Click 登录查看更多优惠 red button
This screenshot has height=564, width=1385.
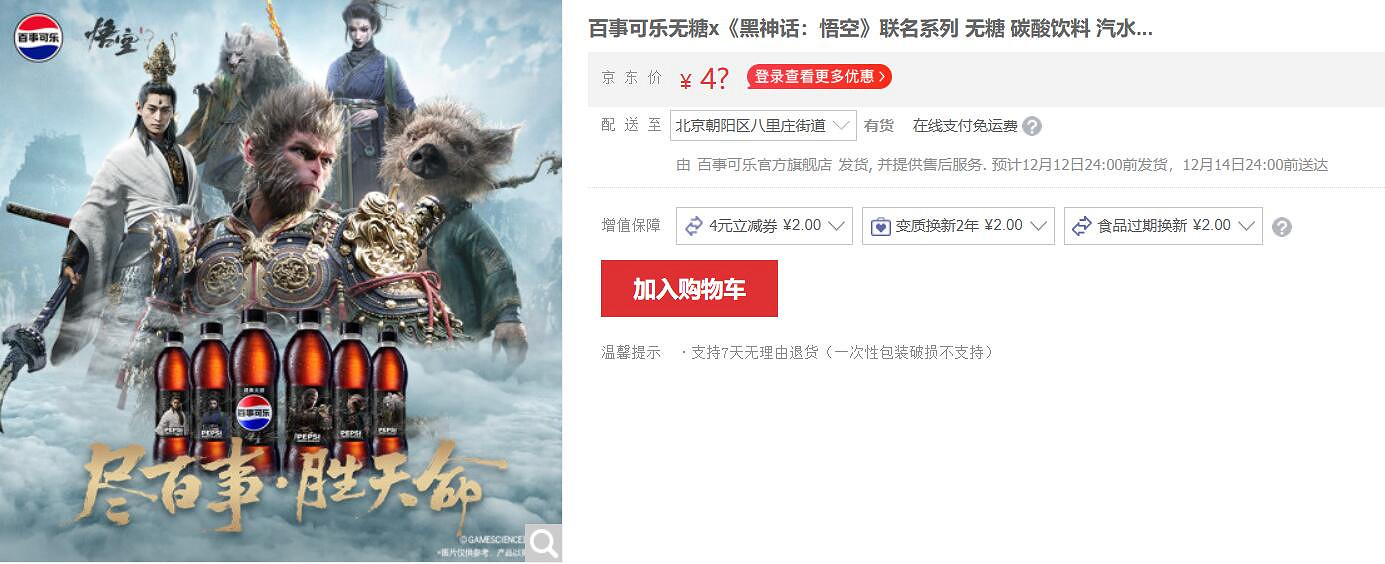[819, 77]
